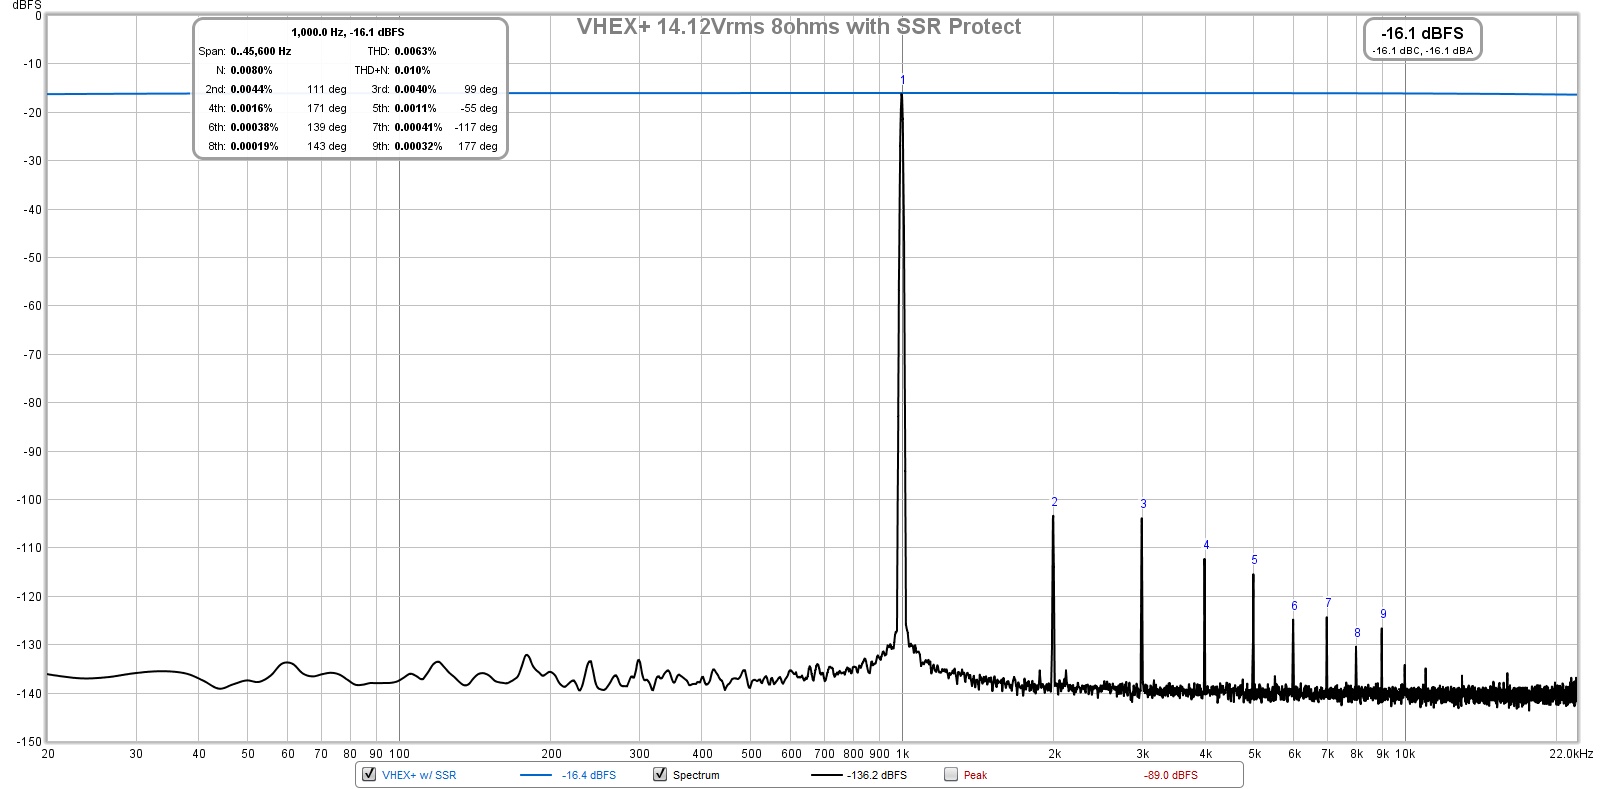Click the -150 level axis label
The image size is (1600, 789).
(29, 741)
